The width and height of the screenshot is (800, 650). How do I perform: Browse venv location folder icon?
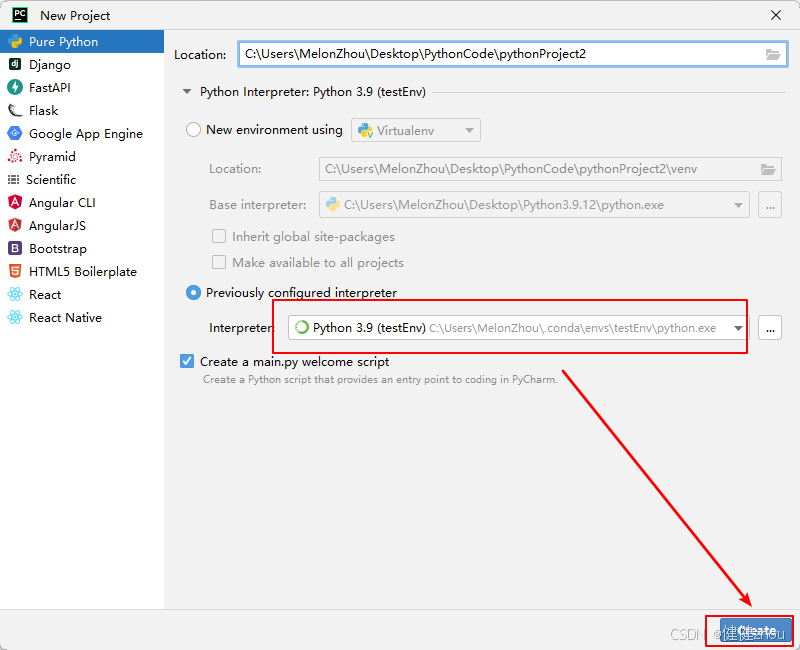click(x=768, y=169)
